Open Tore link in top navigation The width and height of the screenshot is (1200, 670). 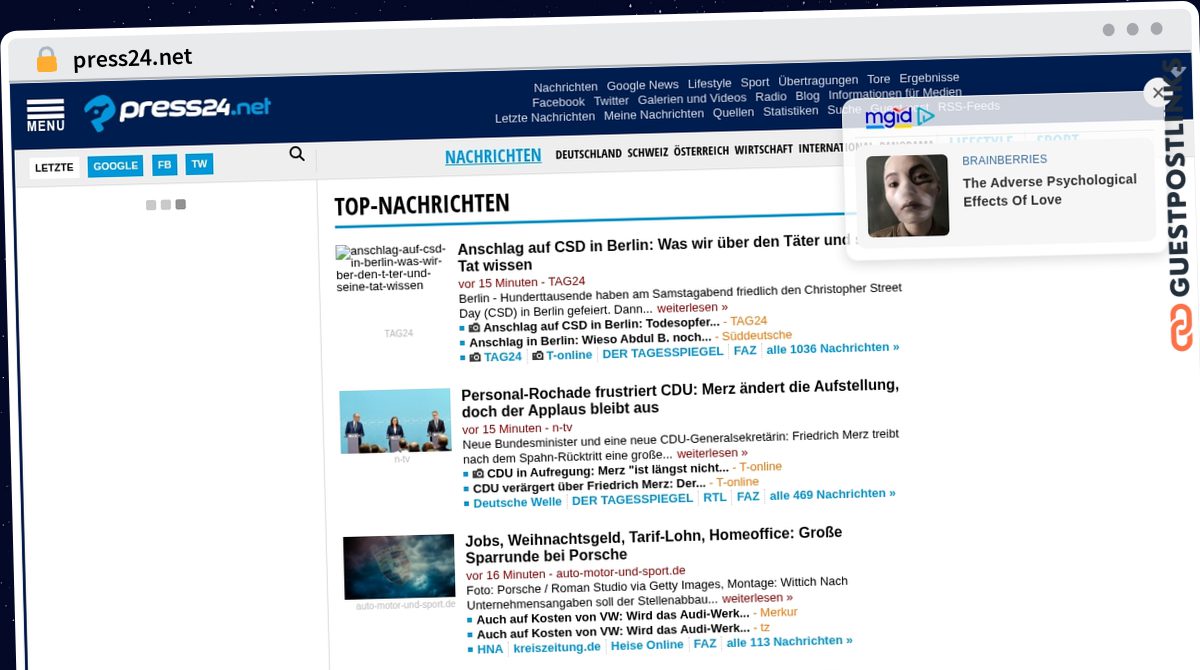click(x=879, y=79)
